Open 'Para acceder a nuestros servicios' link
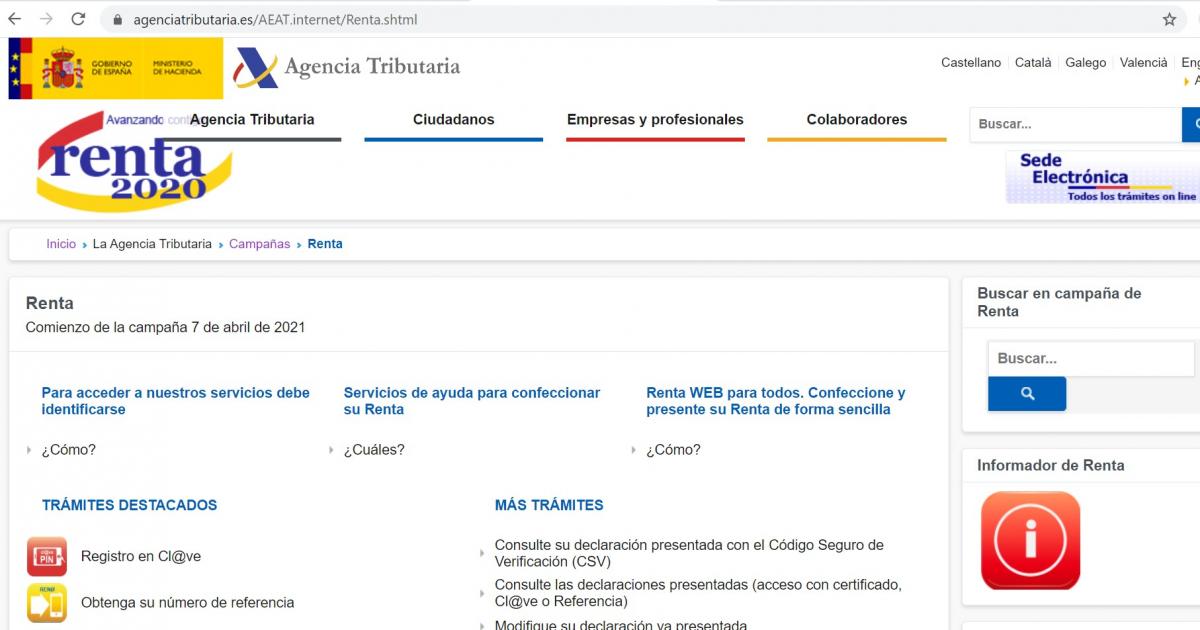This screenshot has height=630, width=1200. [176, 401]
